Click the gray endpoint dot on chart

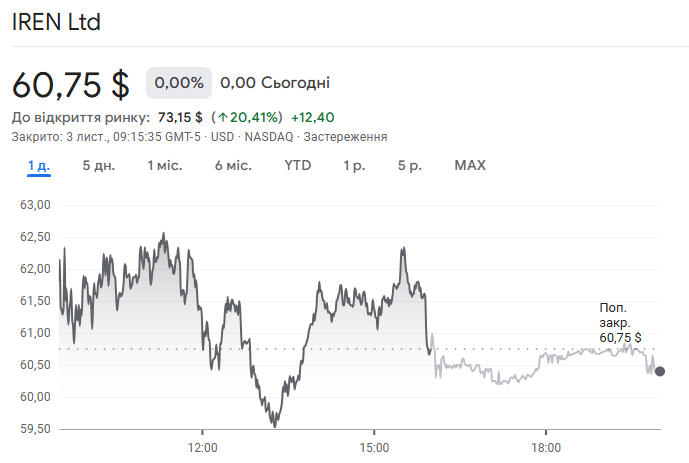(659, 371)
